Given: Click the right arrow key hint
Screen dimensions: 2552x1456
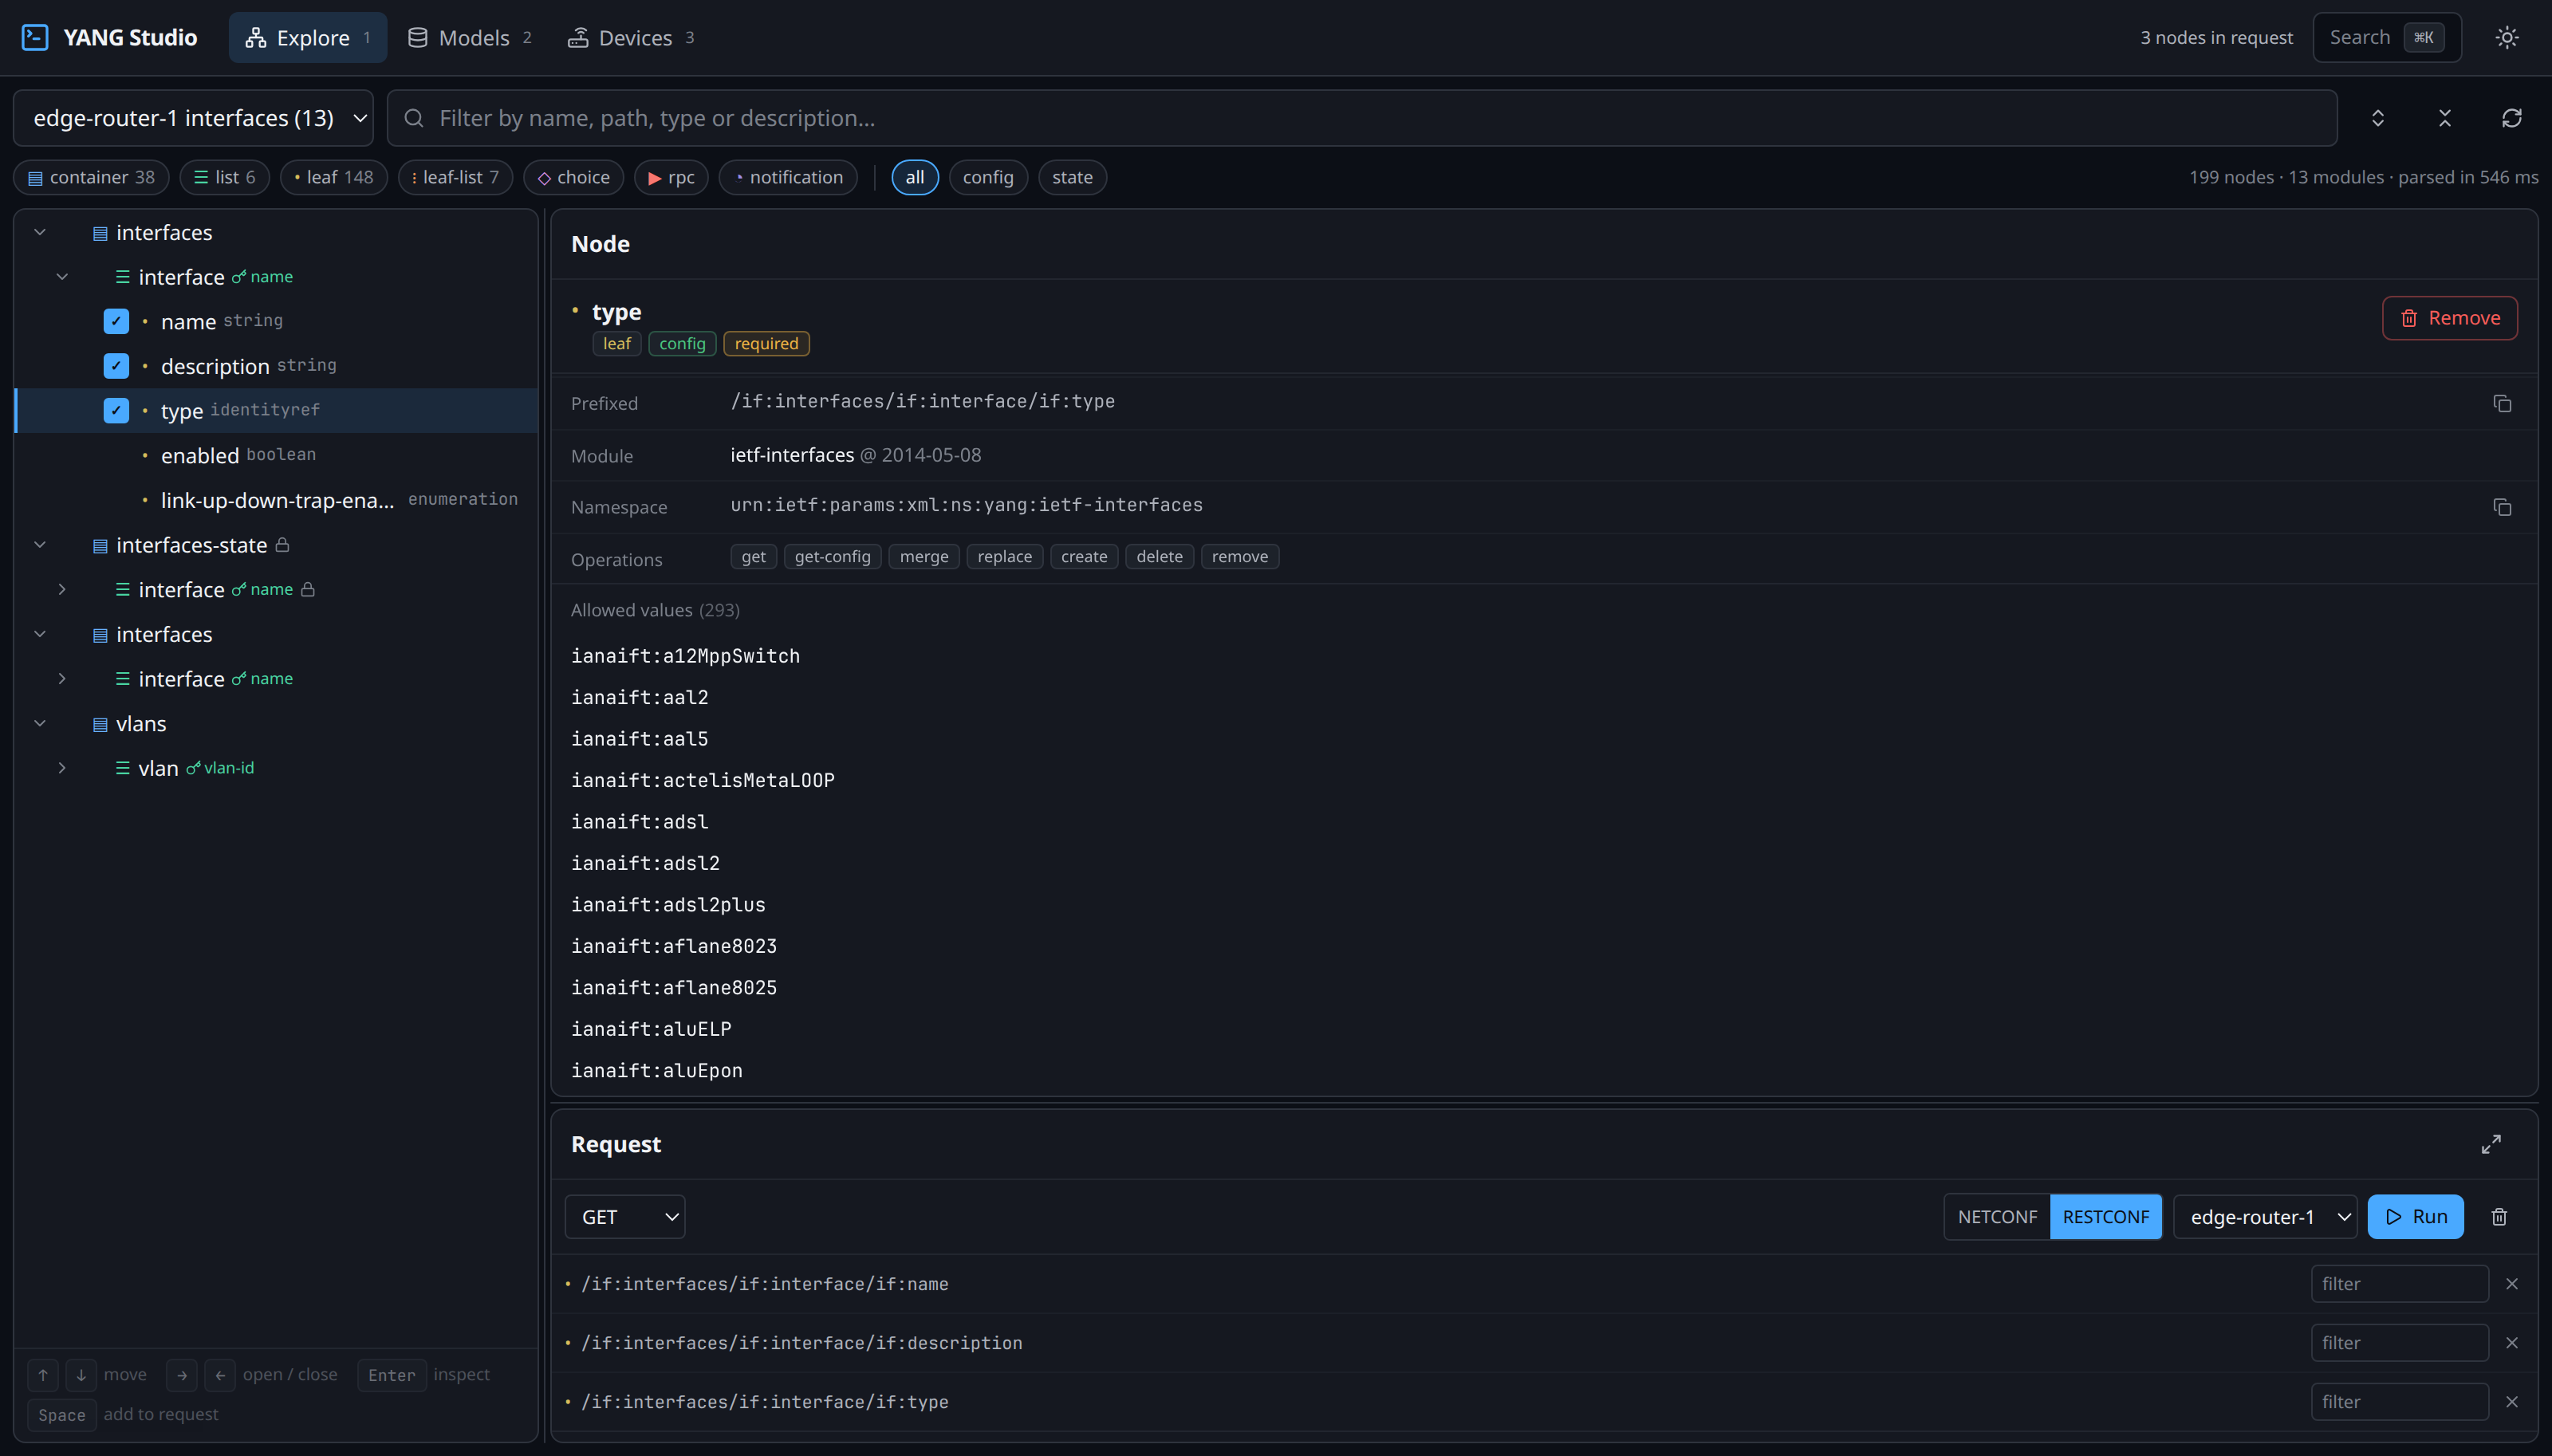Looking at the screenshot, I should [182, 1375].
